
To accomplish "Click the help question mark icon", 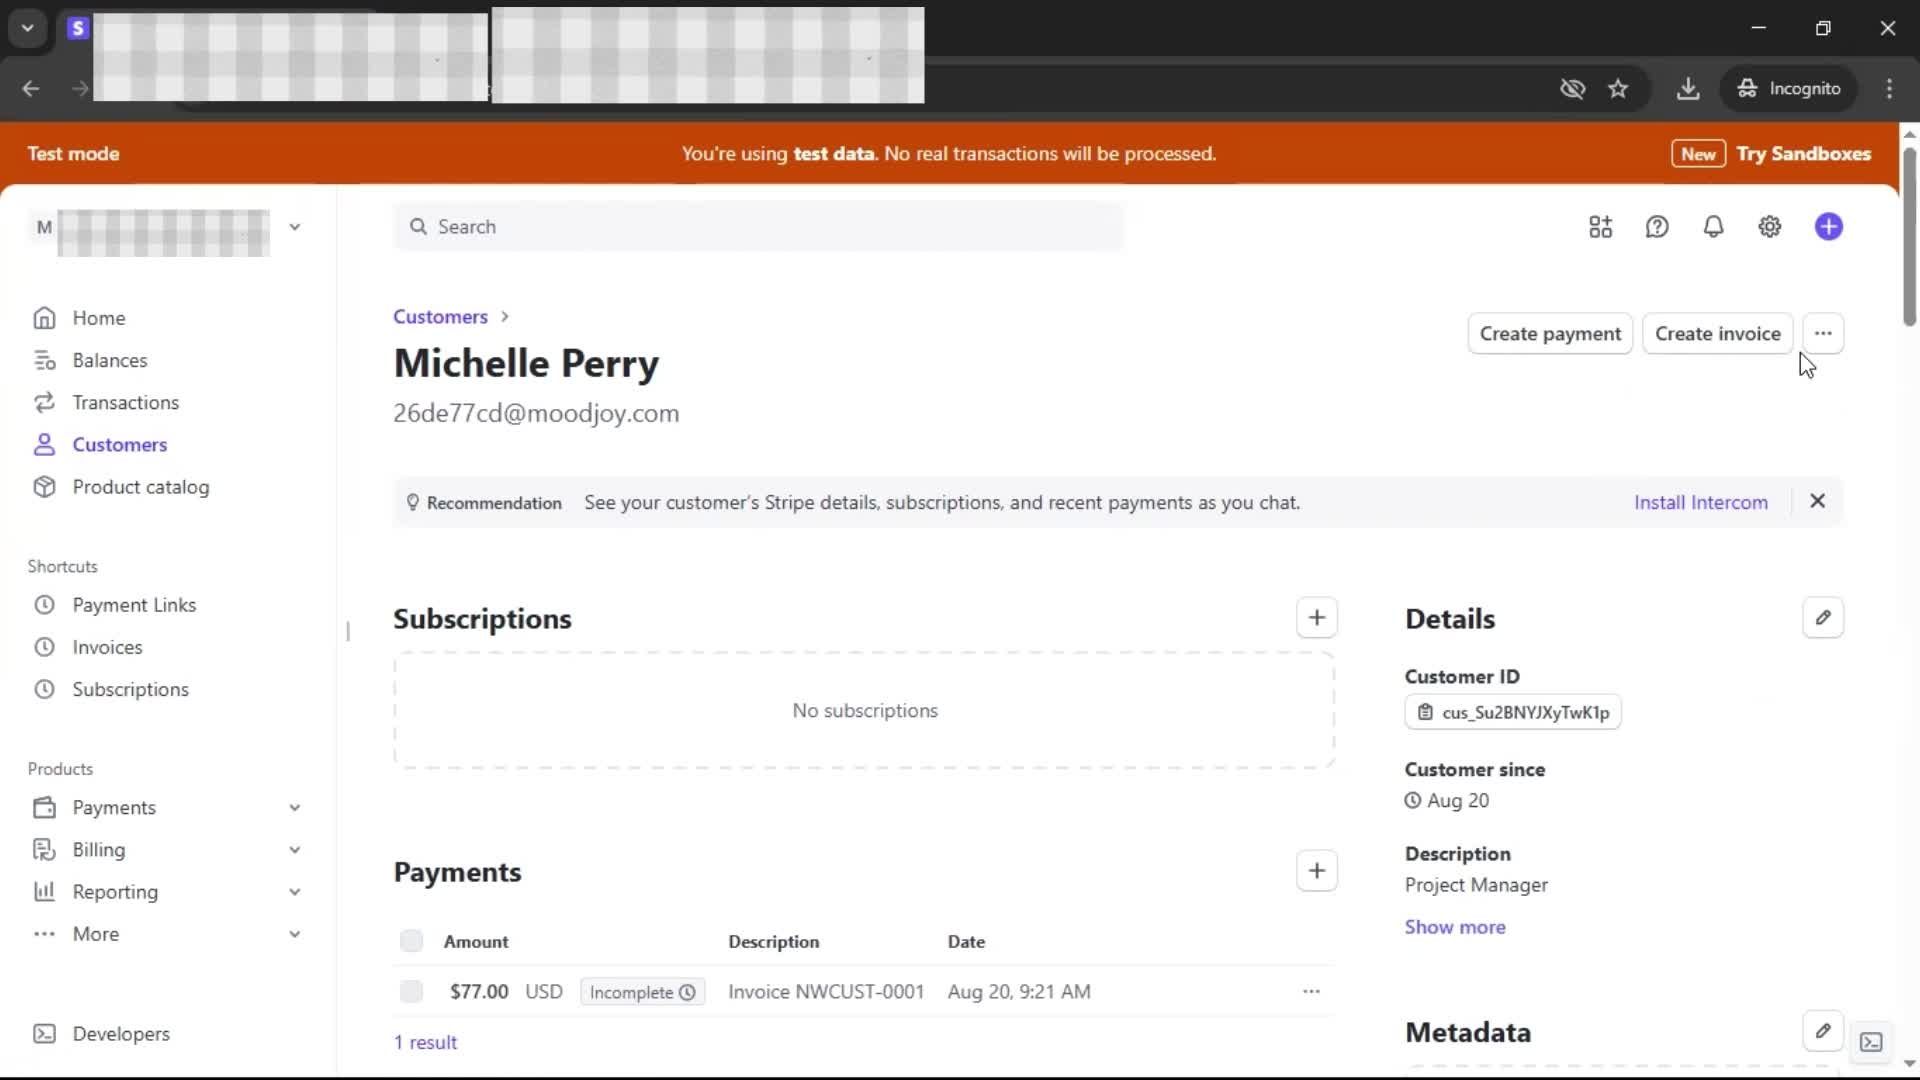I will 1657,227.
